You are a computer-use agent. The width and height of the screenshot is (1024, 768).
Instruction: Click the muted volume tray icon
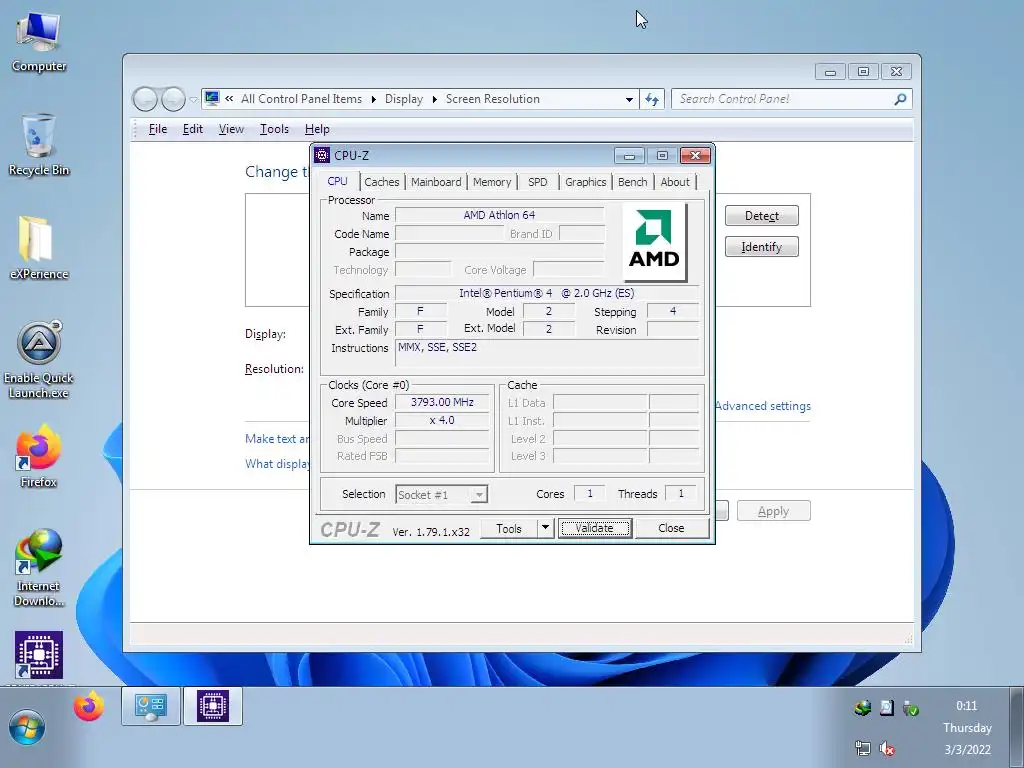pyautogui.click(x=887, y=748)
